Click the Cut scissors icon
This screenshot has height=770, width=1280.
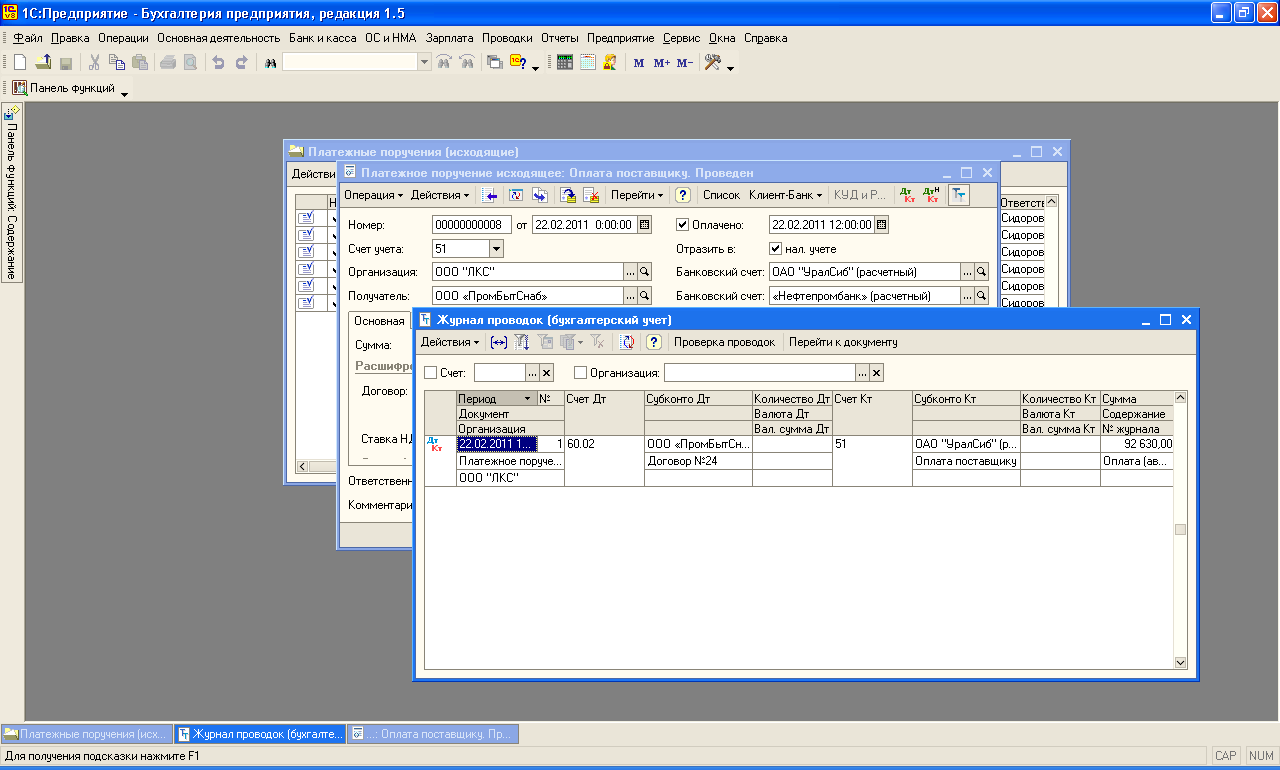[94, 62]
